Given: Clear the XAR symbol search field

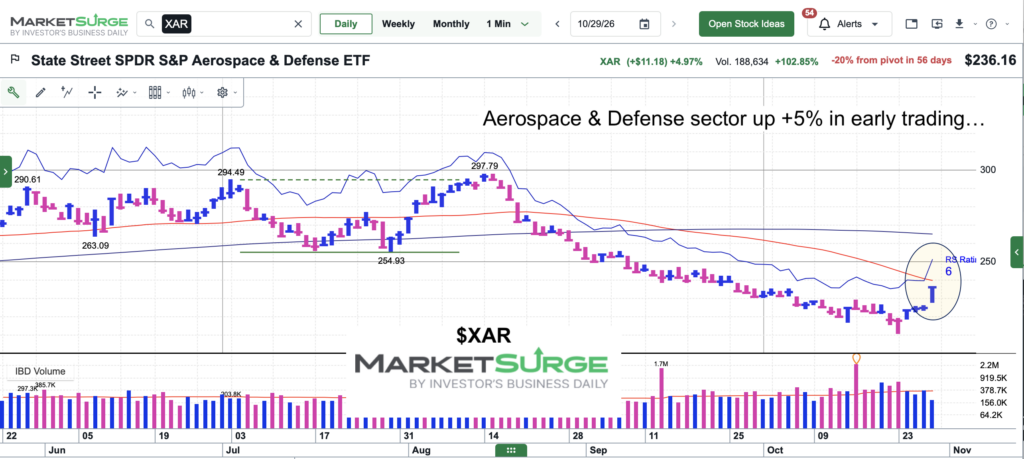Looking at the screenshot, I should point(298,24).
